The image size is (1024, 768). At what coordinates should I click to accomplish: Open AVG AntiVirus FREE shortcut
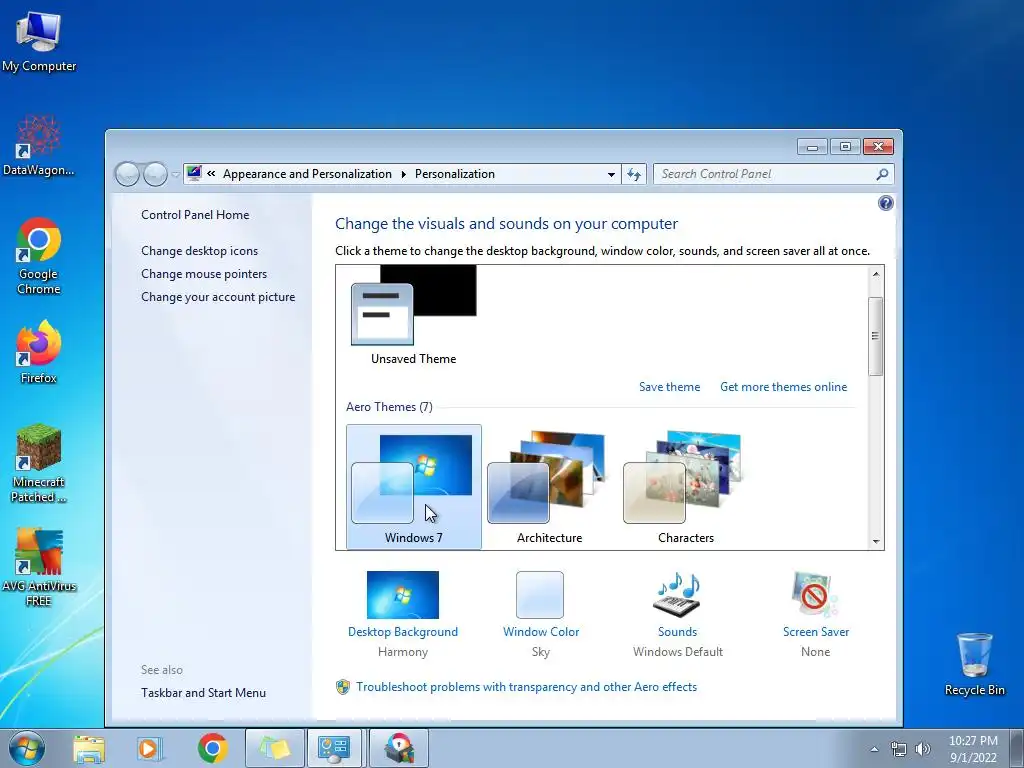click(39, 567)
